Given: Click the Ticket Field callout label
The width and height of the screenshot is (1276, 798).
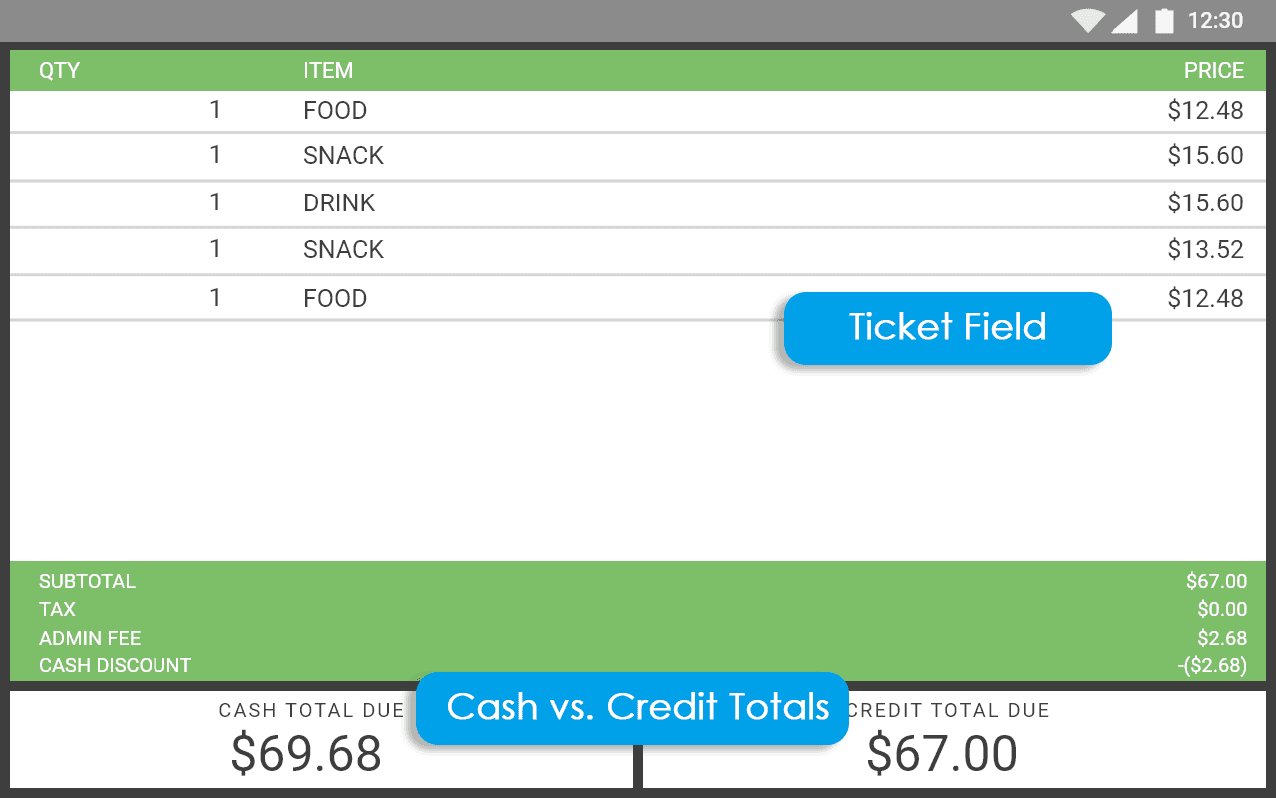Looking at the screenshot, I should click(x=947, y=328).
